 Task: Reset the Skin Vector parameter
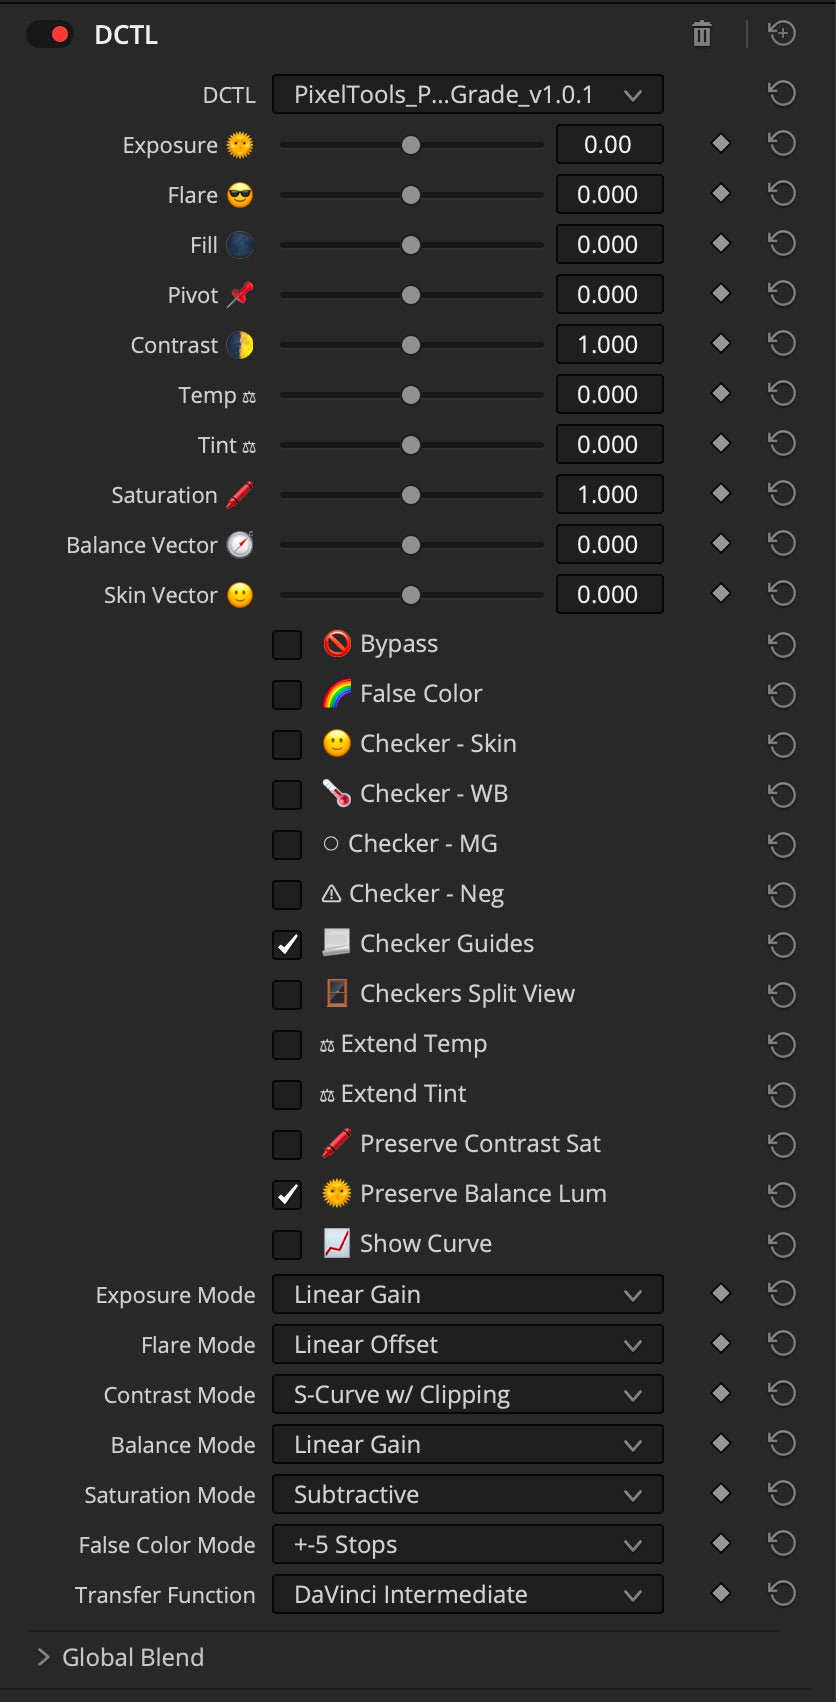(x=782, y=594)
